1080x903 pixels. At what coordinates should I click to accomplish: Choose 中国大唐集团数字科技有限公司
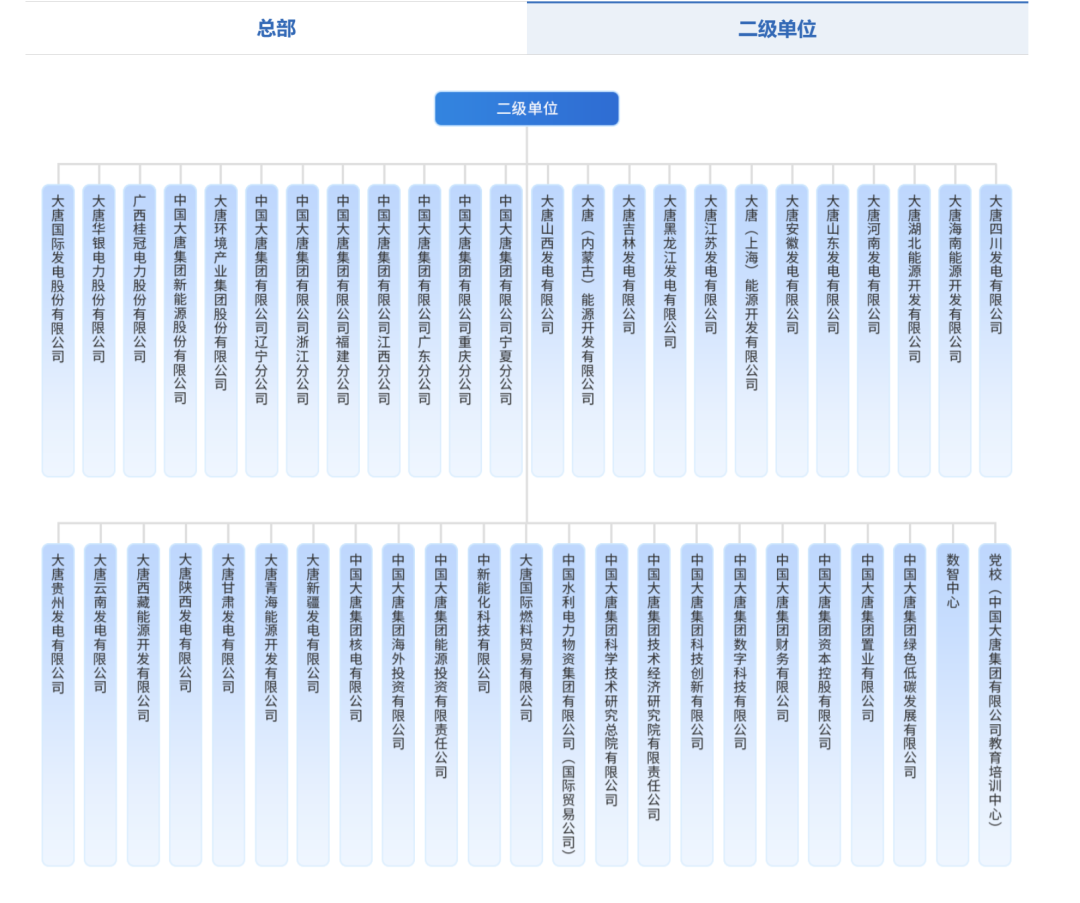click(x=740, y=705)
